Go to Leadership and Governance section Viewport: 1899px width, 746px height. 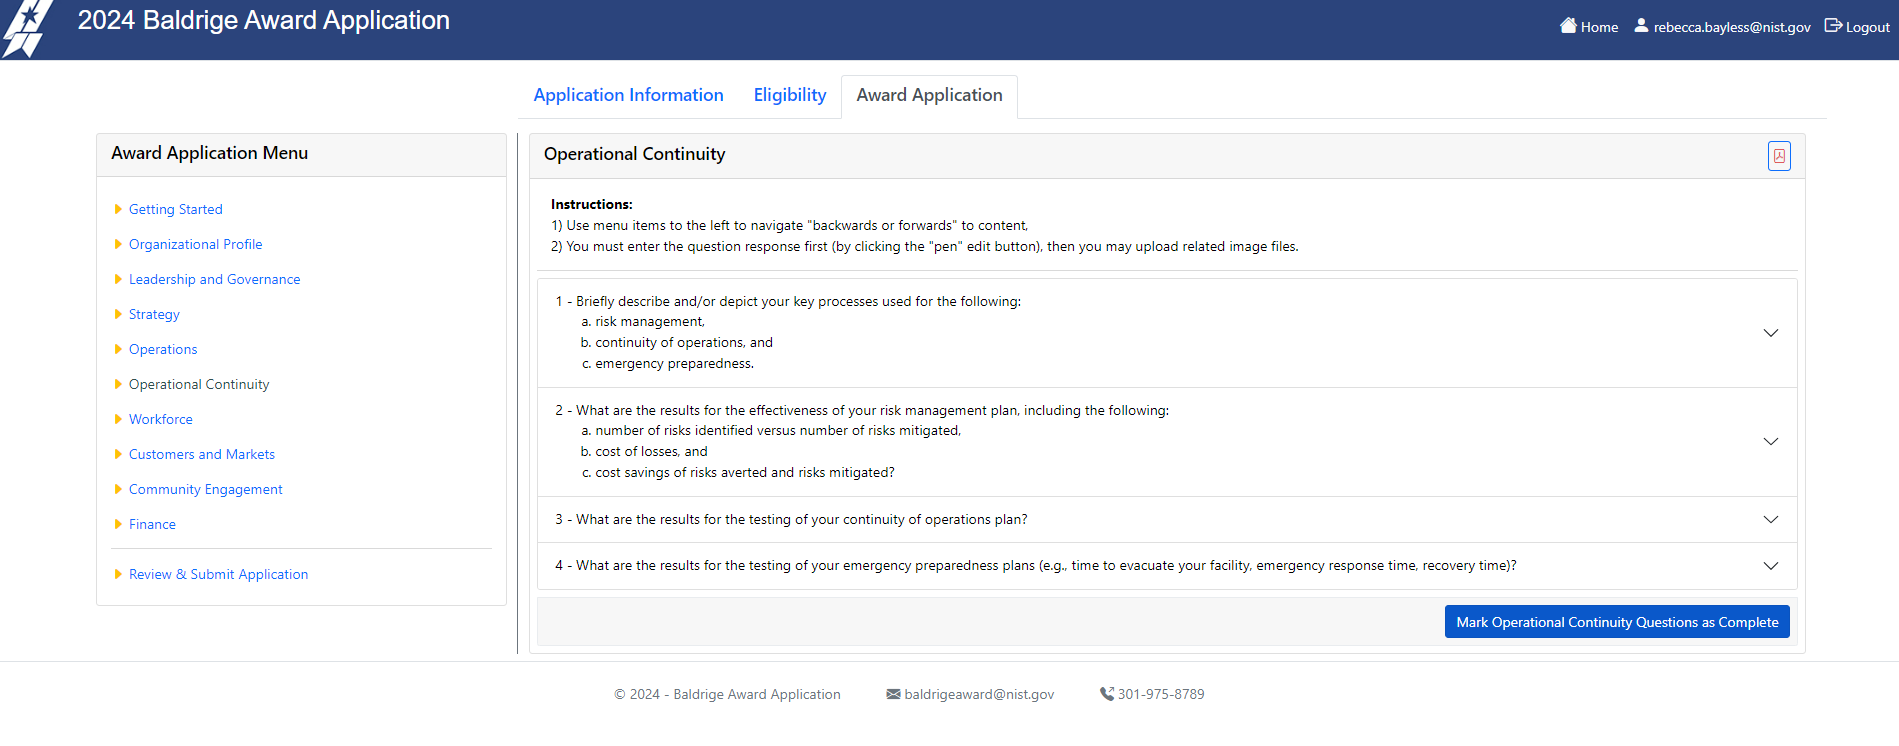pos(214,279)
